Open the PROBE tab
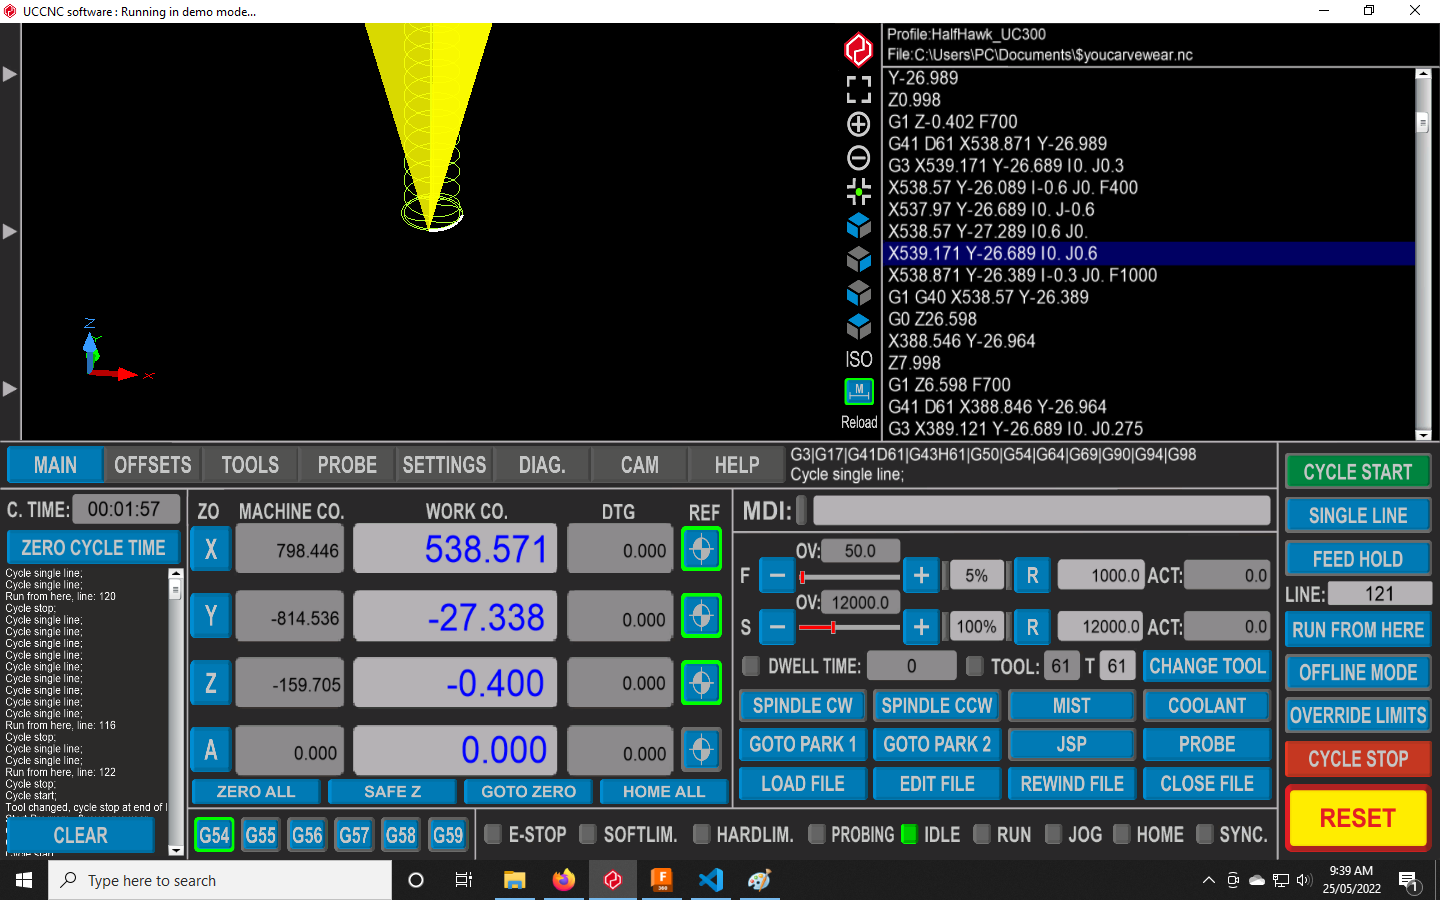The height and width of the screenshot is (900, 1440). pyautogui.click(x=347, y=465)
